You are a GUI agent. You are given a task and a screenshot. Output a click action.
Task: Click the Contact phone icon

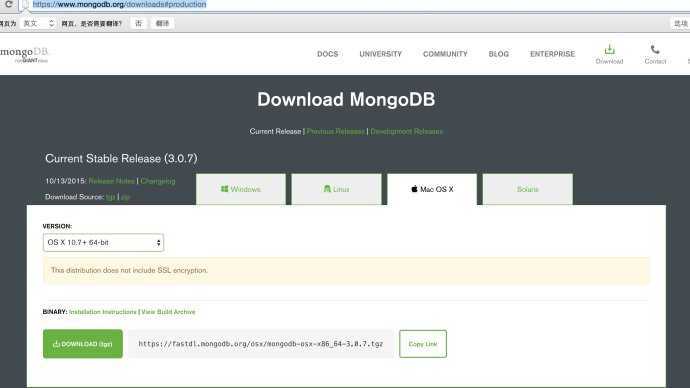click(x=655, y=54)
